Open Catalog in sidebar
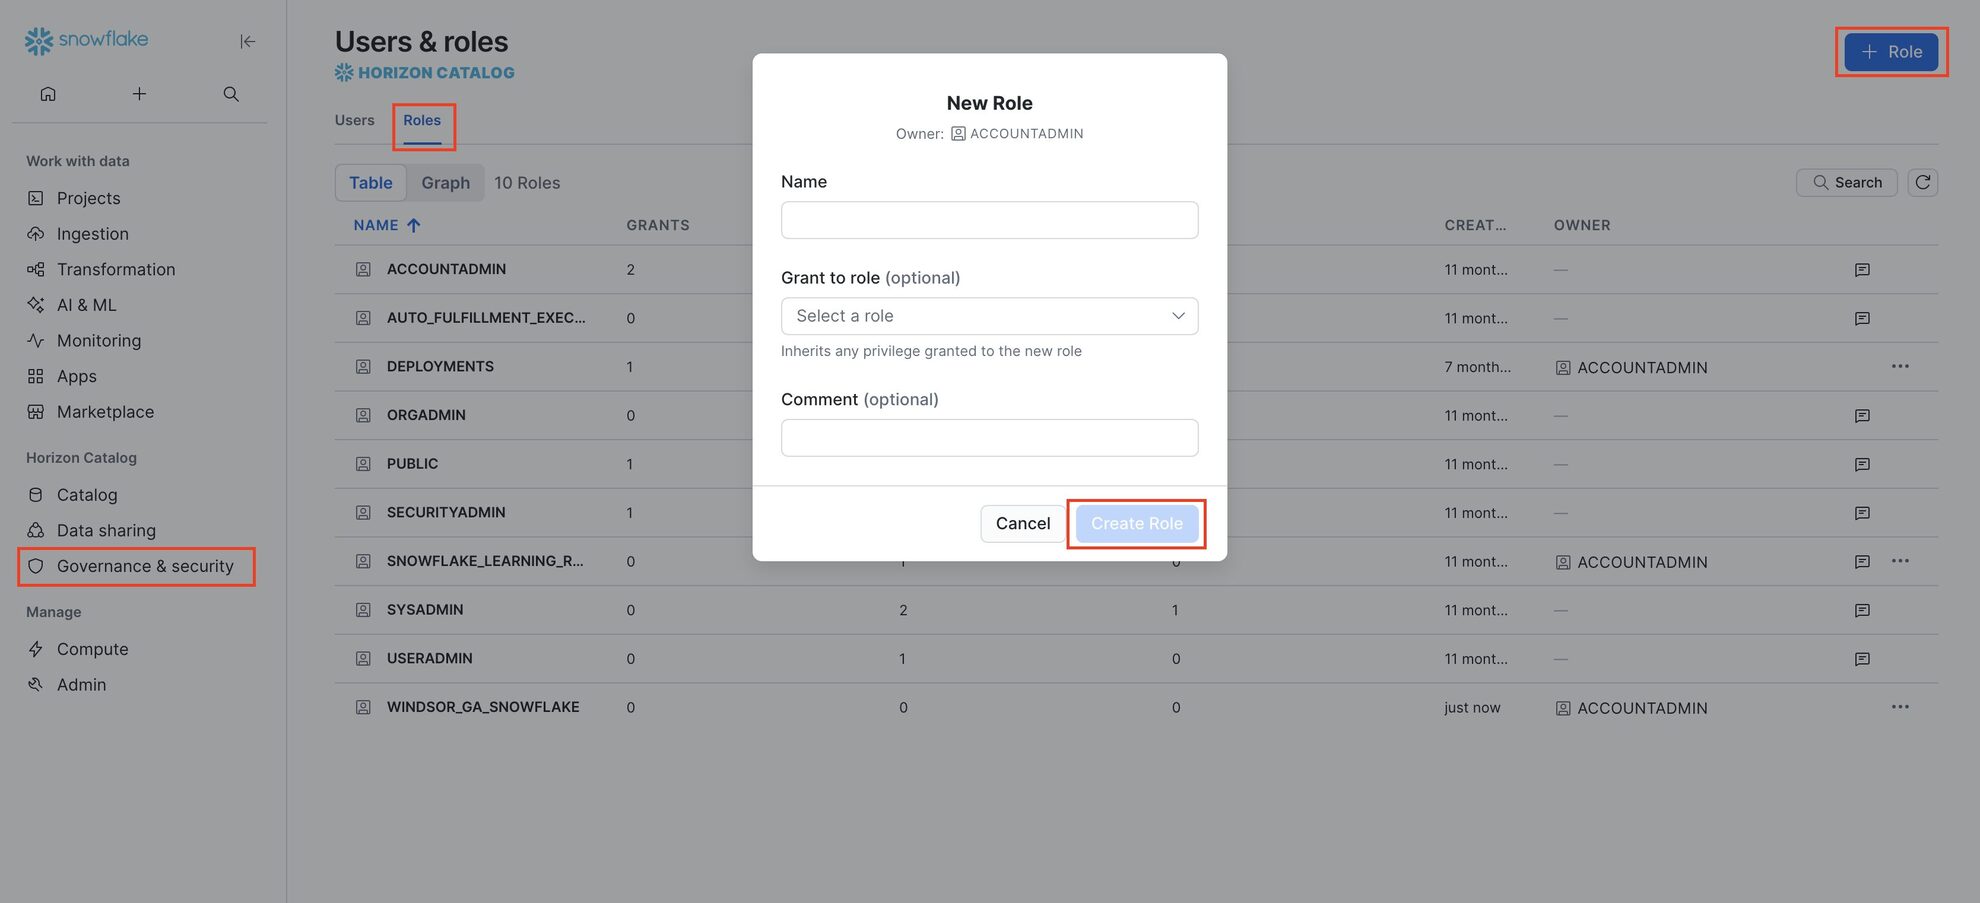This screenshot has width=1980, height=903. (87, 495)
